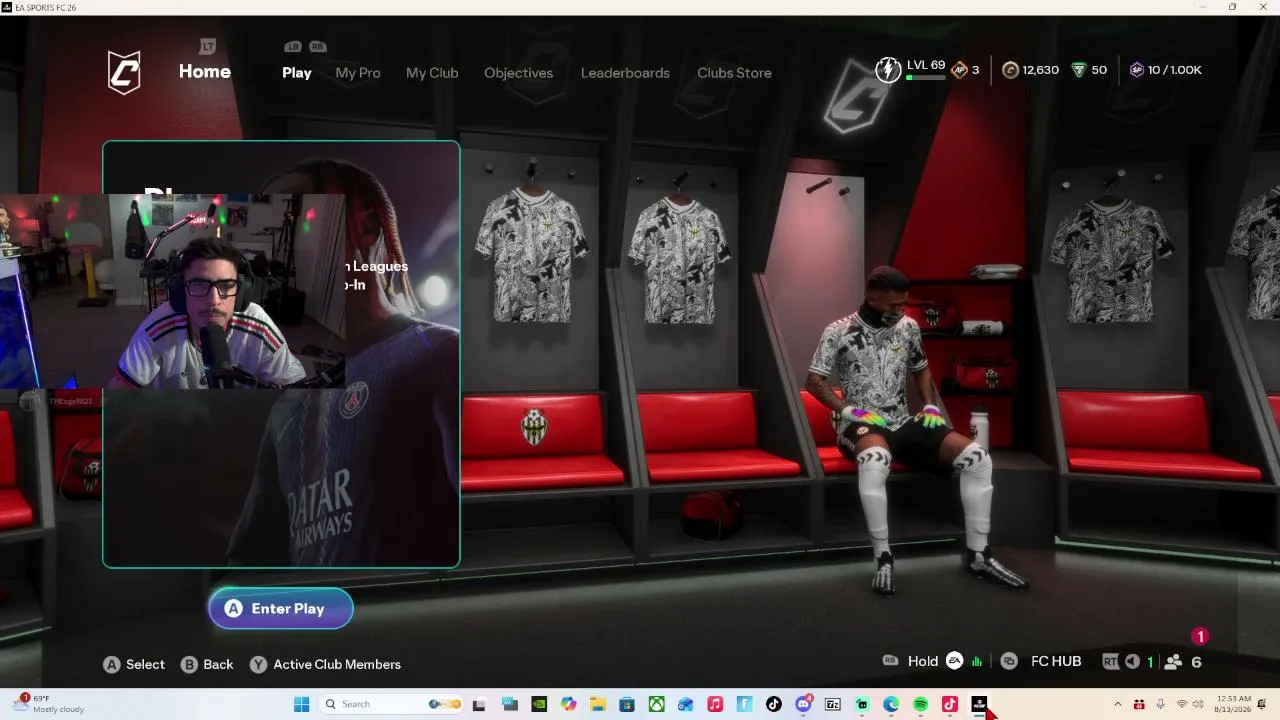Open Microsoft Store from taskbar
This screenshot has height=720, width=1280.
(x=627, y=704)
